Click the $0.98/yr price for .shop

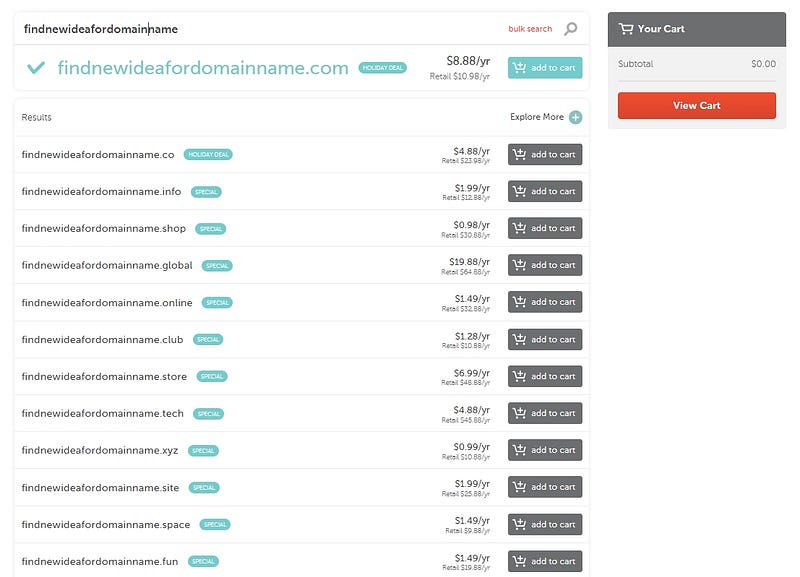471,225
